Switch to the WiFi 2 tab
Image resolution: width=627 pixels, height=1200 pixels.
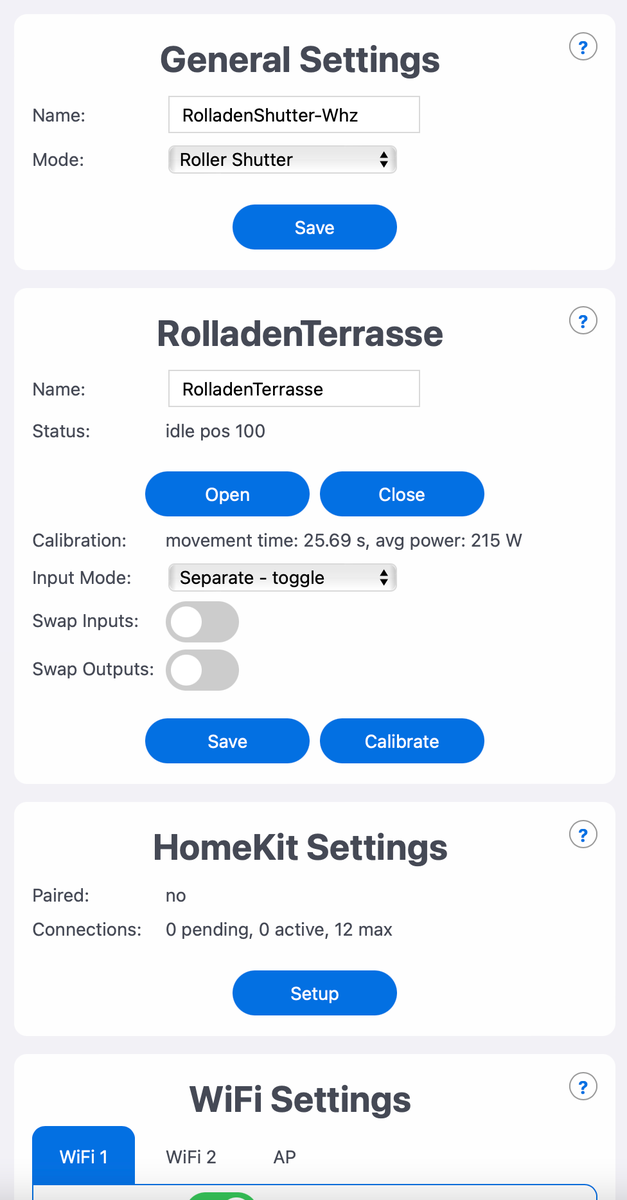pyautogui.click(x=190, y=1156)
